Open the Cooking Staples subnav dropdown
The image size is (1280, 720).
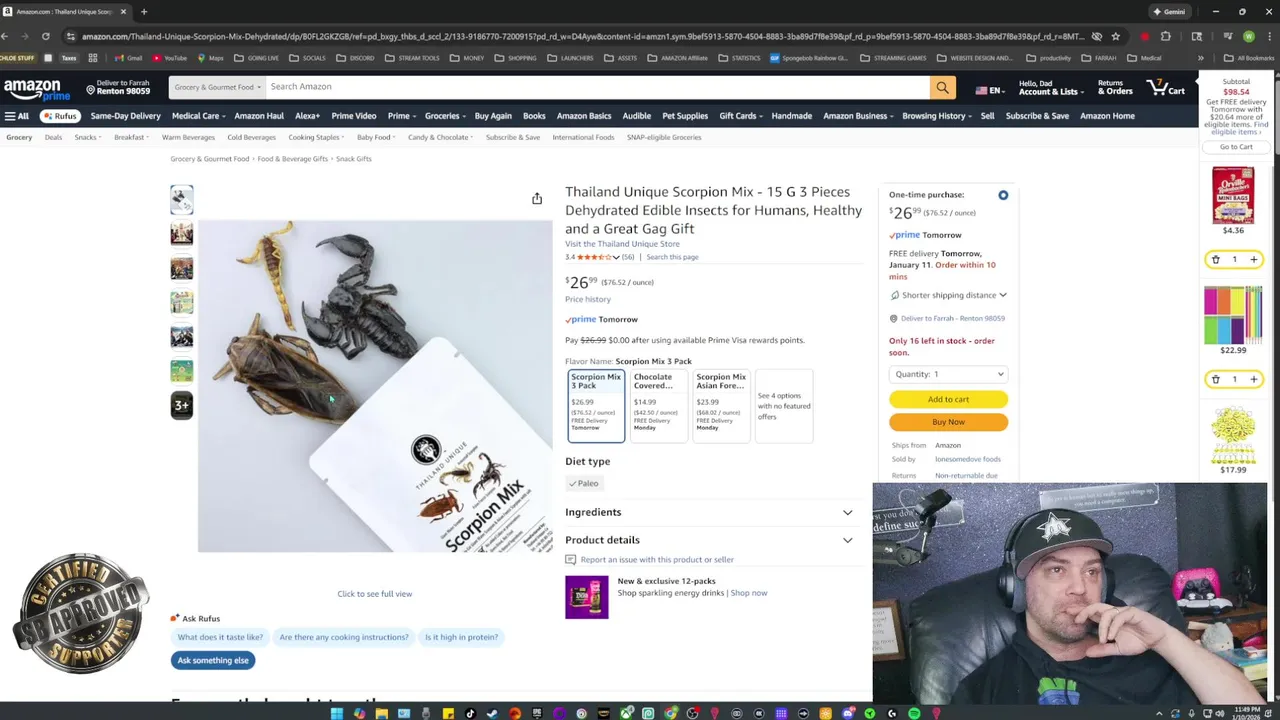click(316, 137)
